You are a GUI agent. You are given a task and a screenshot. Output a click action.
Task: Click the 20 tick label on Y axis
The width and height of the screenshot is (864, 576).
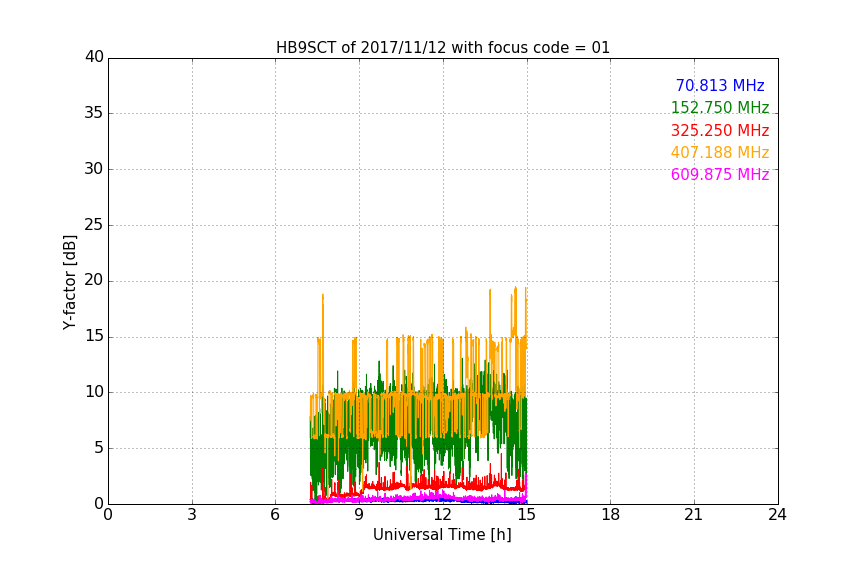94,280
